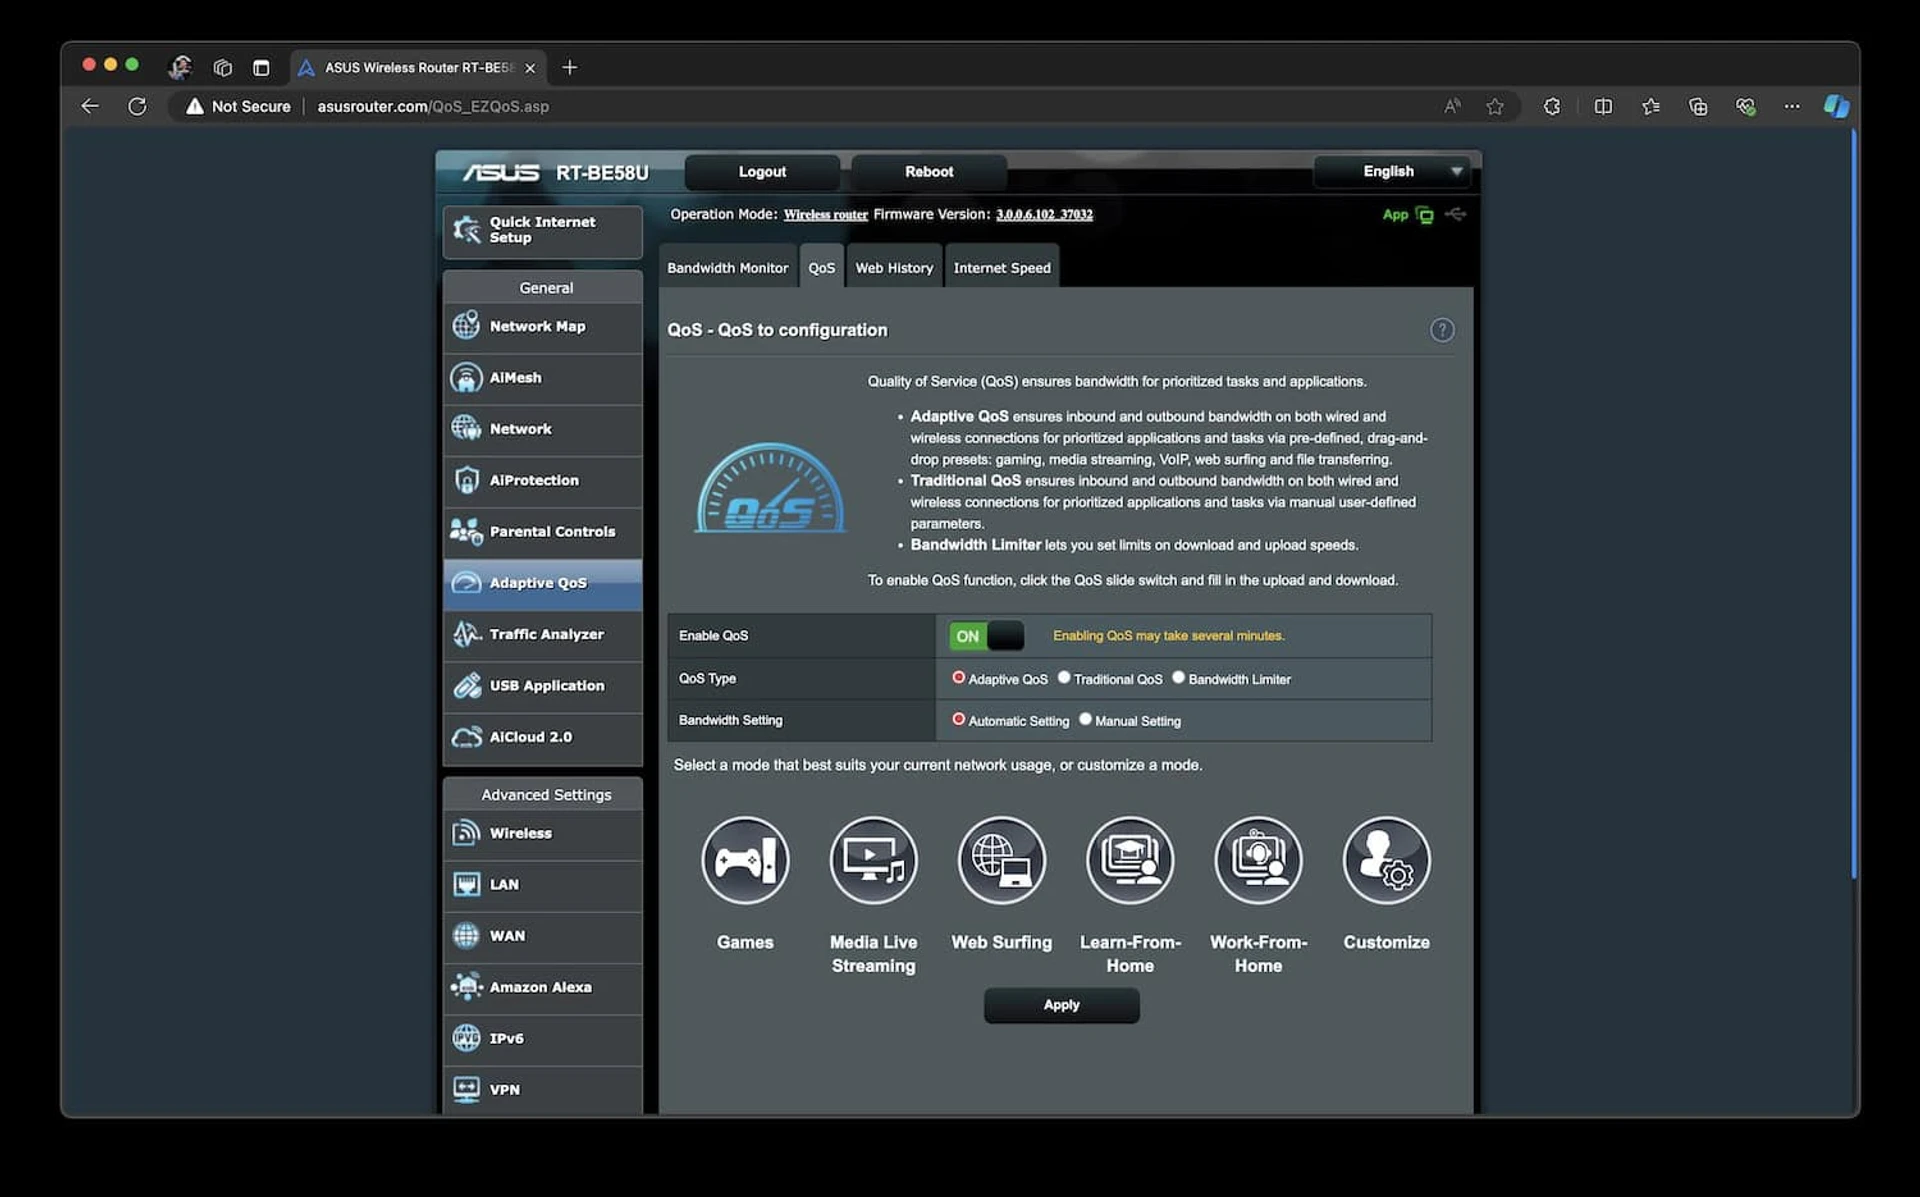The height and width of the screenshot is (1197, 1920).
Task: Open IPv6 settings
Action: click(x=542, y=1039)
